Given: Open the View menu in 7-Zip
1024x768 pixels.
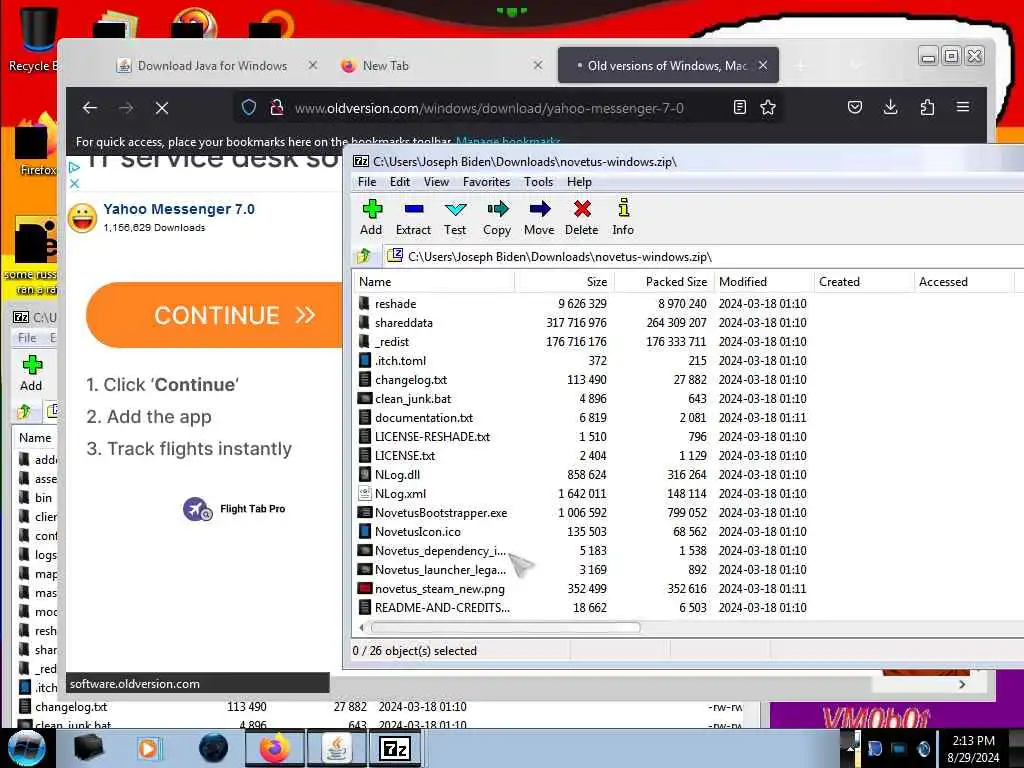Looking at the screenshot, I should tap(436, 182).
